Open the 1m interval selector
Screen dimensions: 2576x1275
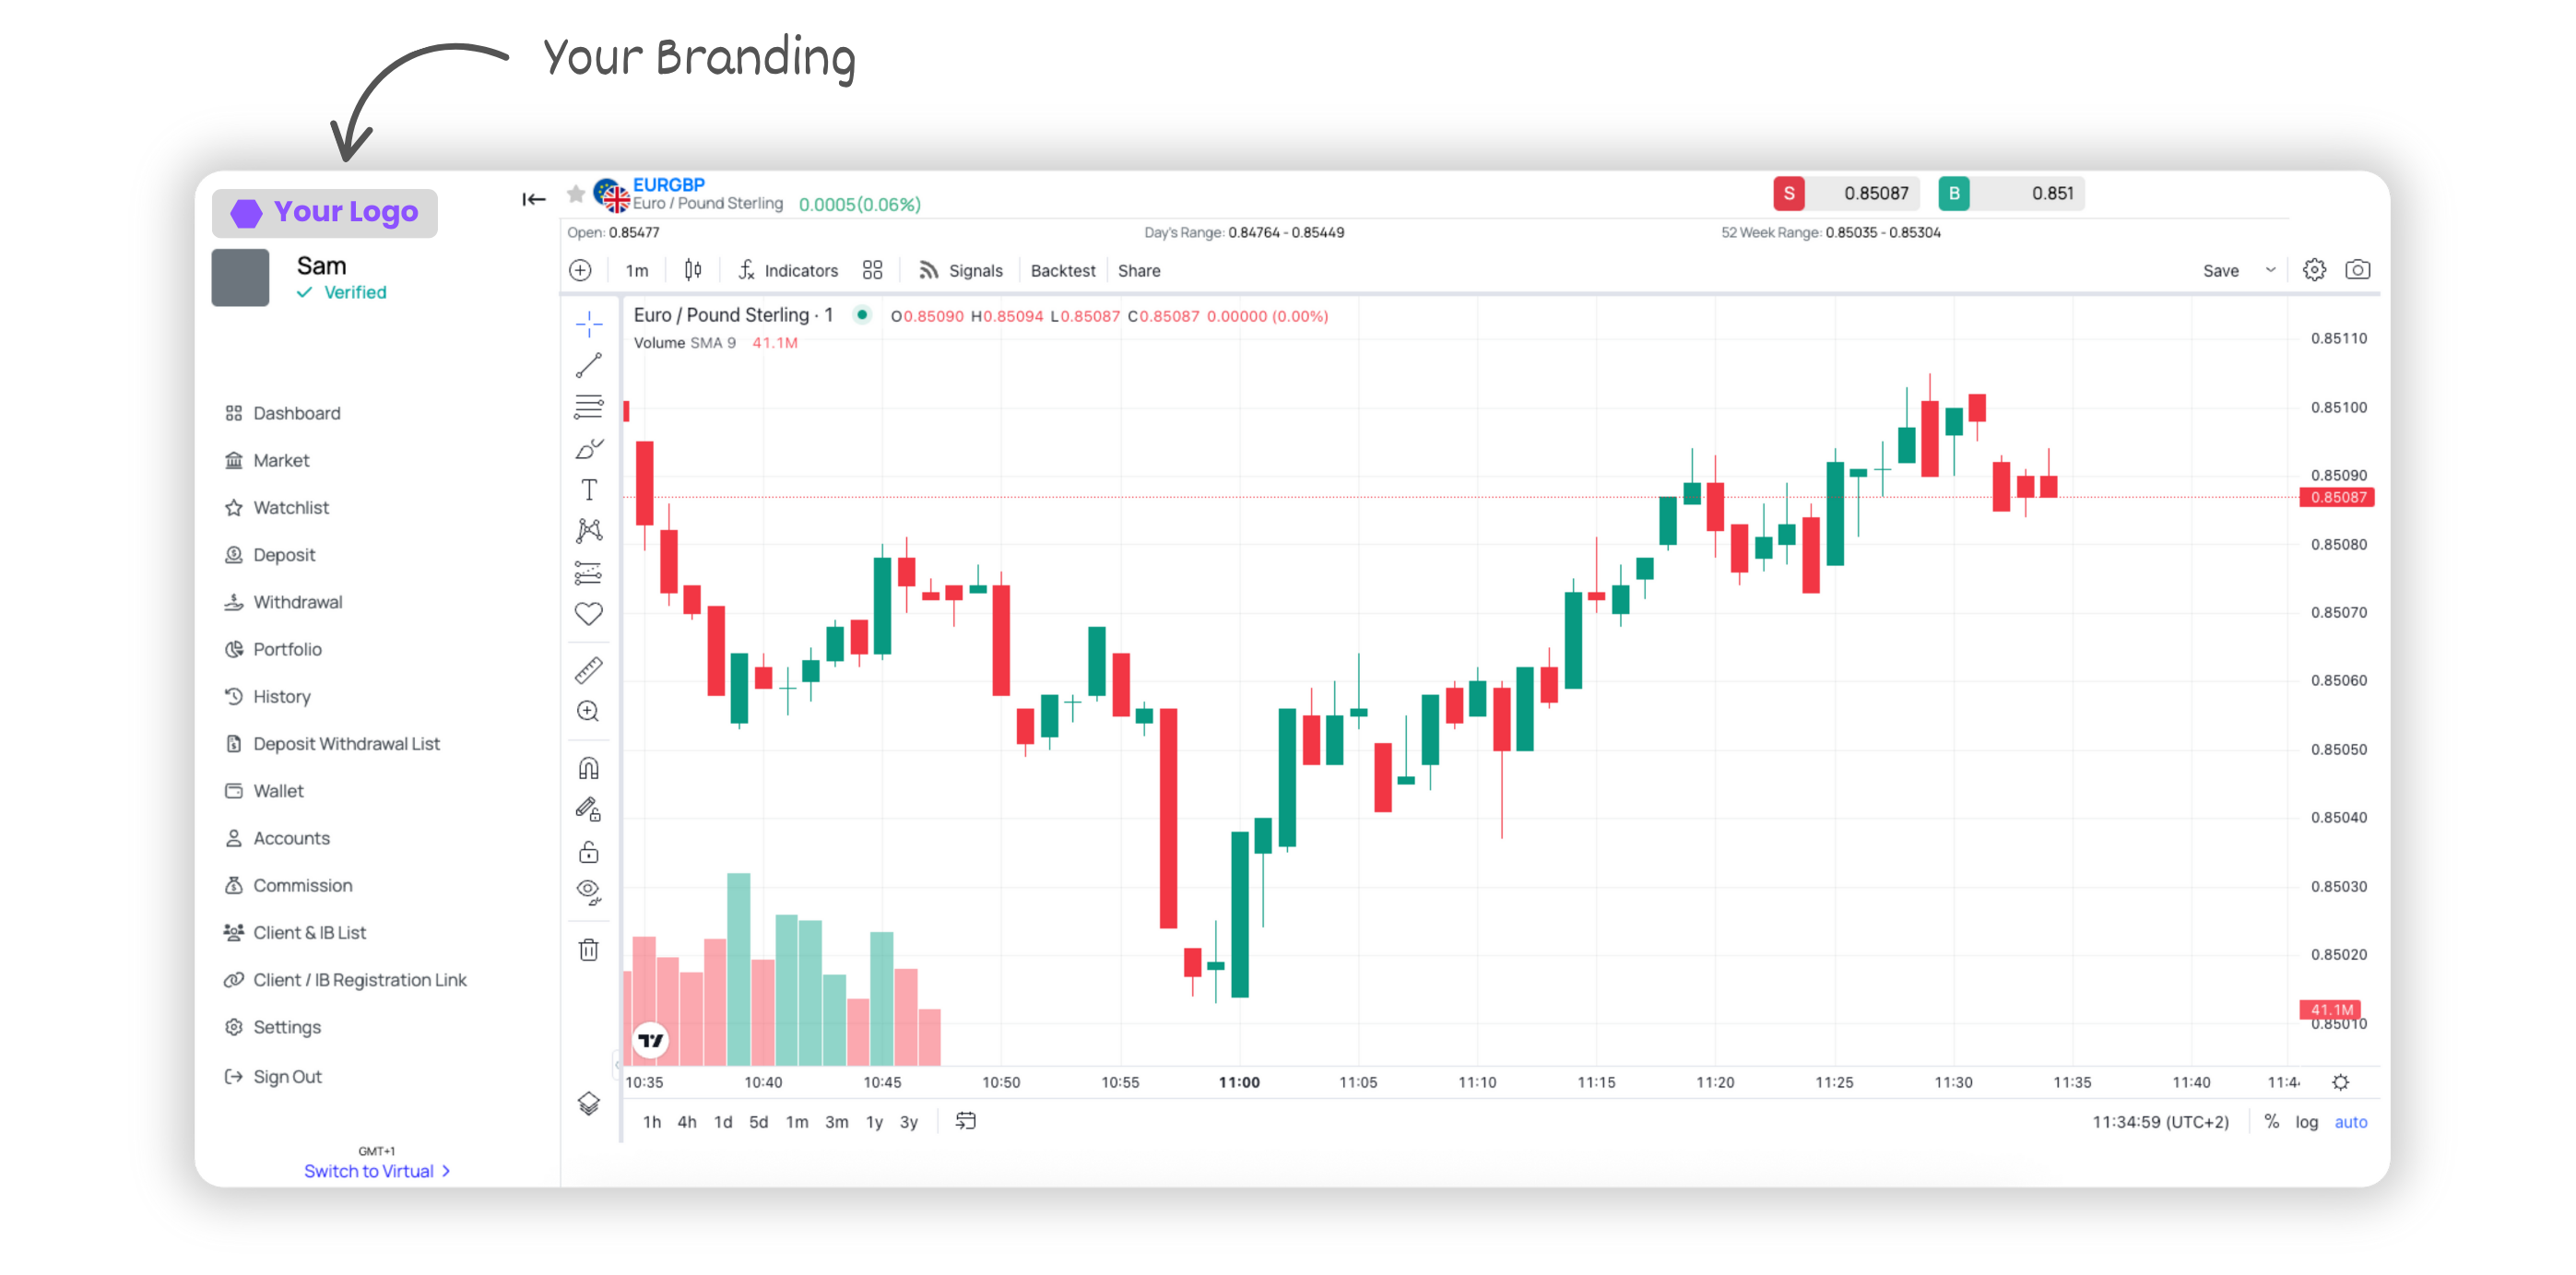tap(637, 271)
